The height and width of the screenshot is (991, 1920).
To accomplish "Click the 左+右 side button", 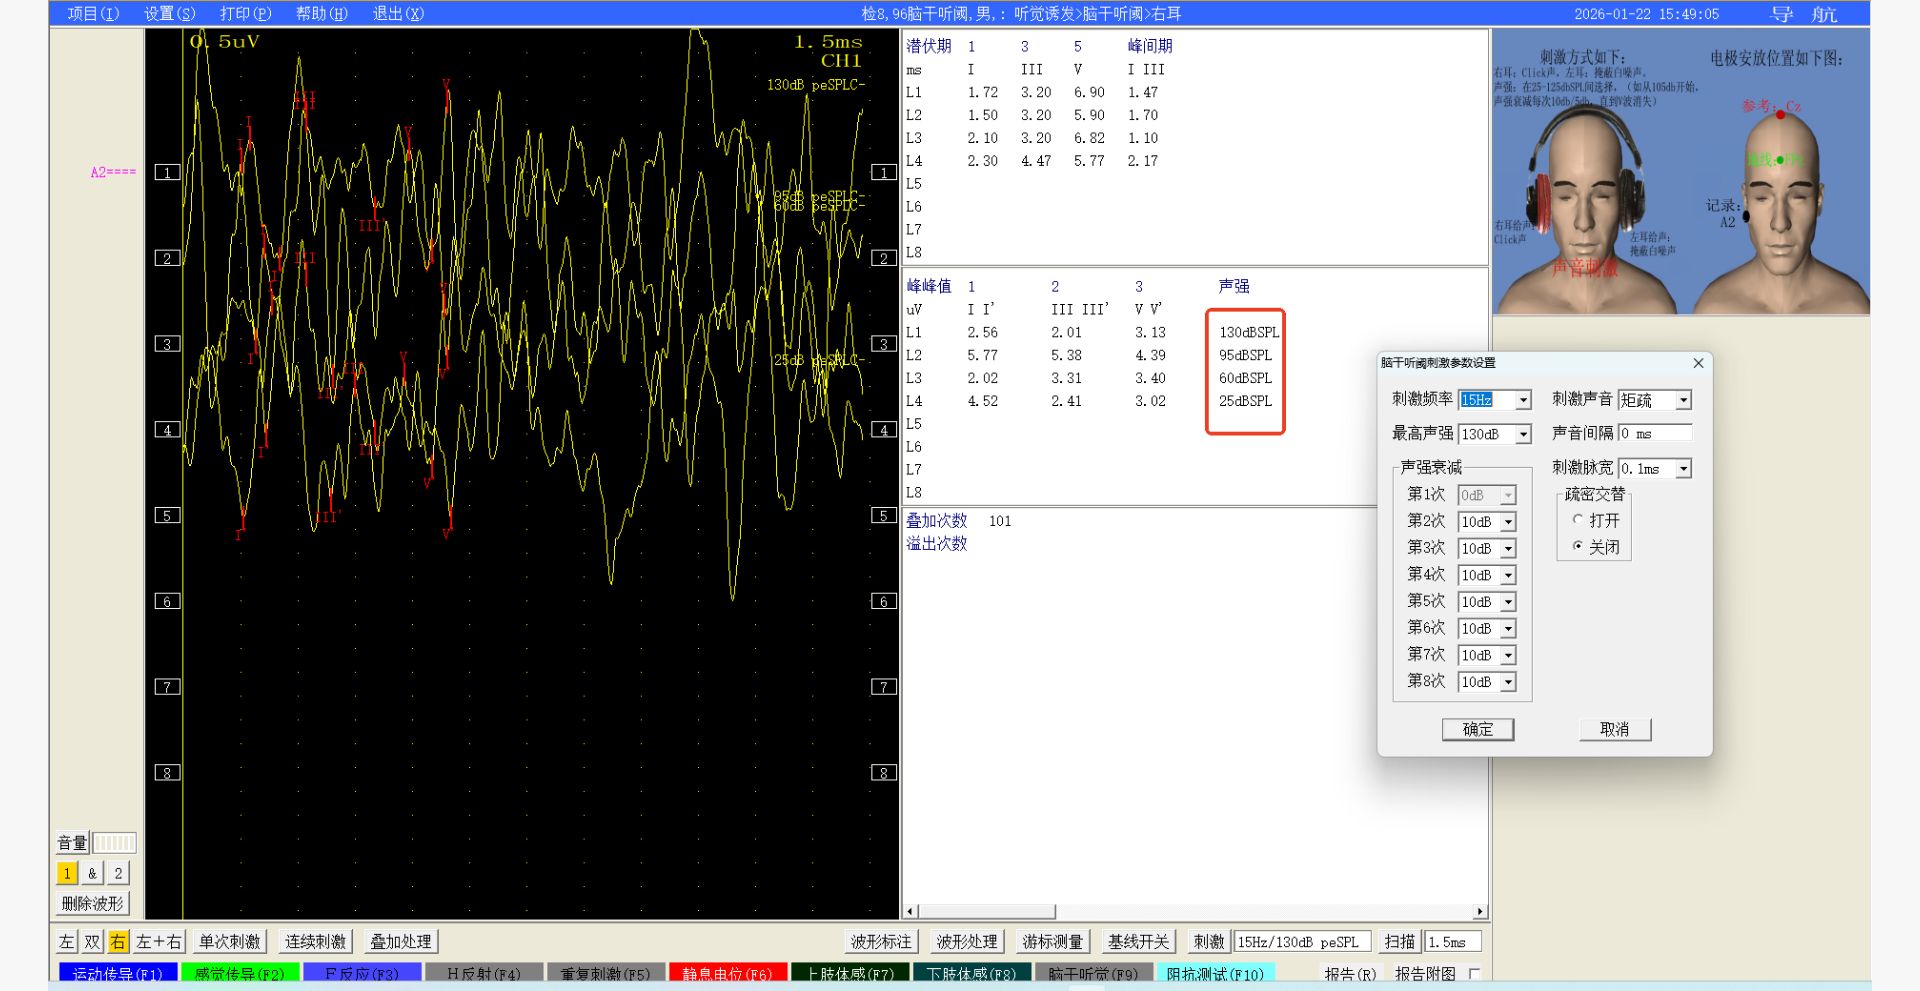I will [x=159, y=941].
